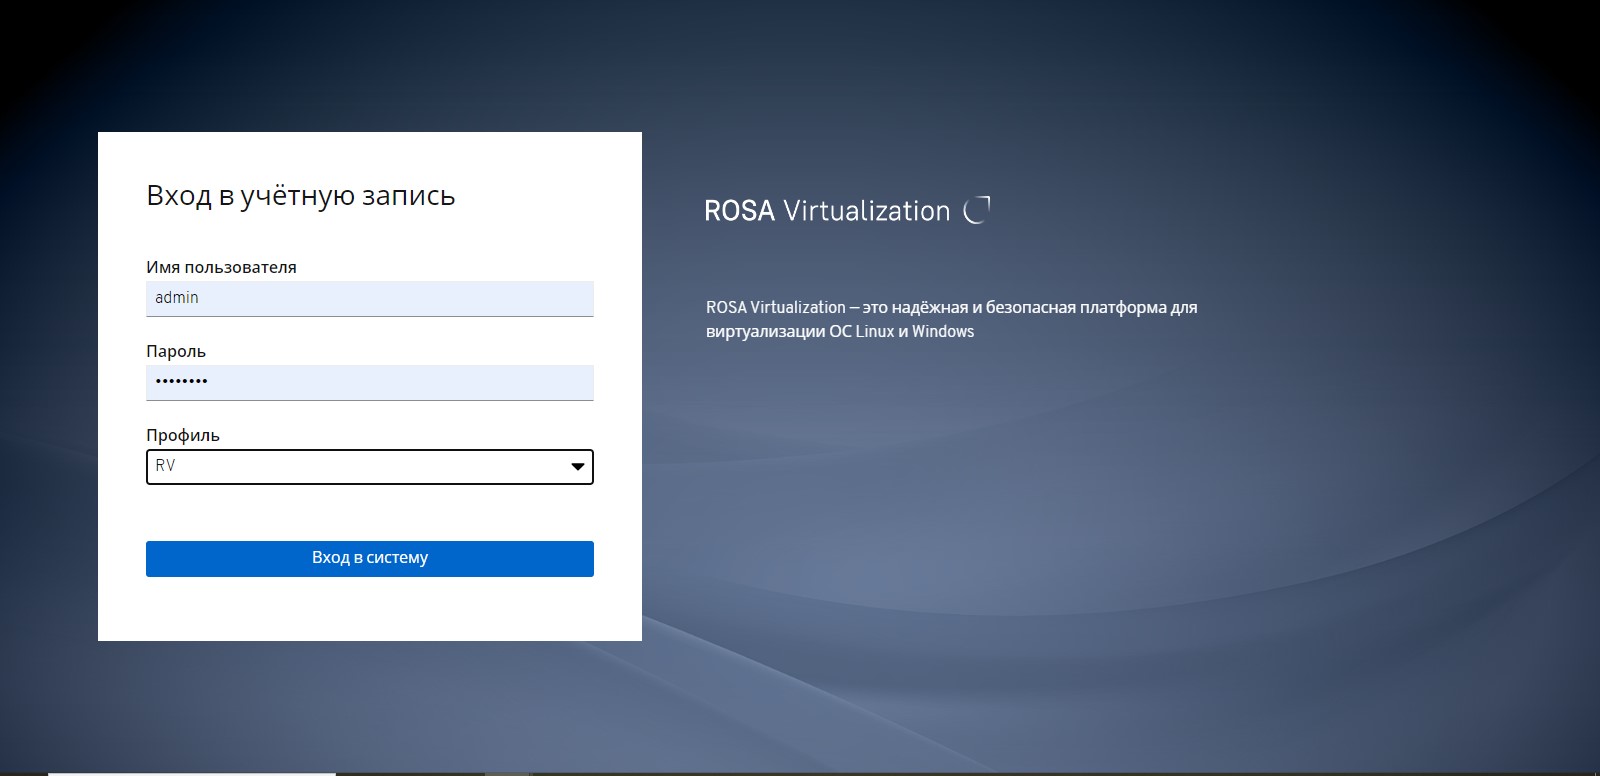Click the Имя пользователя label
This screenshot has width=1600, height=776.
click(x=221, y=267)
